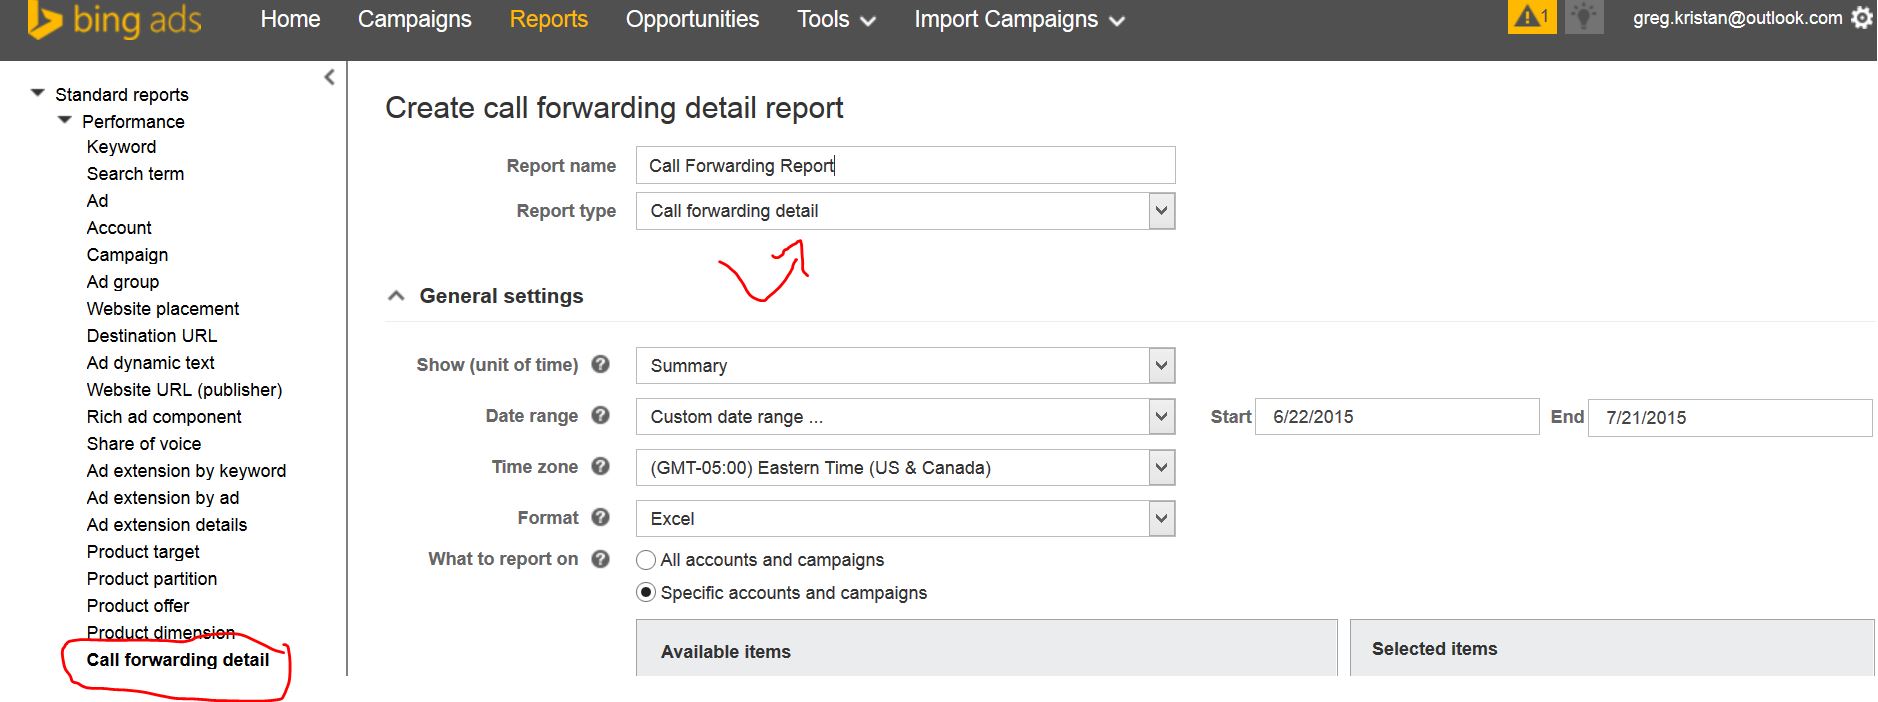Select the Ad dynamic text report
Screen dimensions: 1878x702
pos(150,363)
